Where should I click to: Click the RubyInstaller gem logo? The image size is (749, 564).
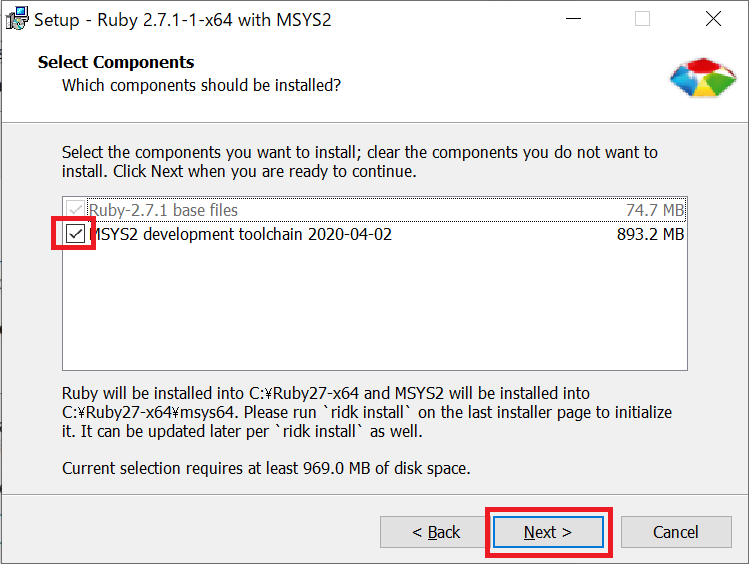pyautogui.click(x=703, y=78)
